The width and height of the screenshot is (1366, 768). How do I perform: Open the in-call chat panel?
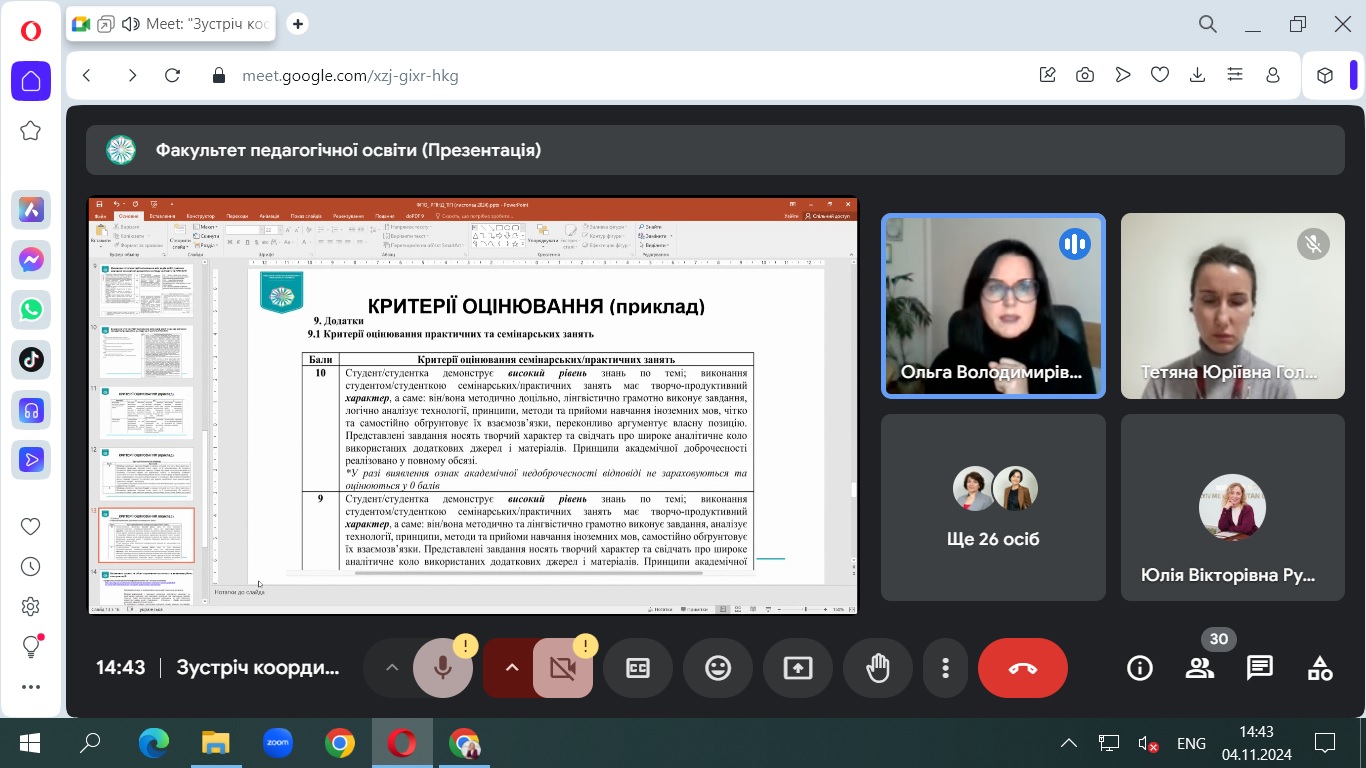1259,668
